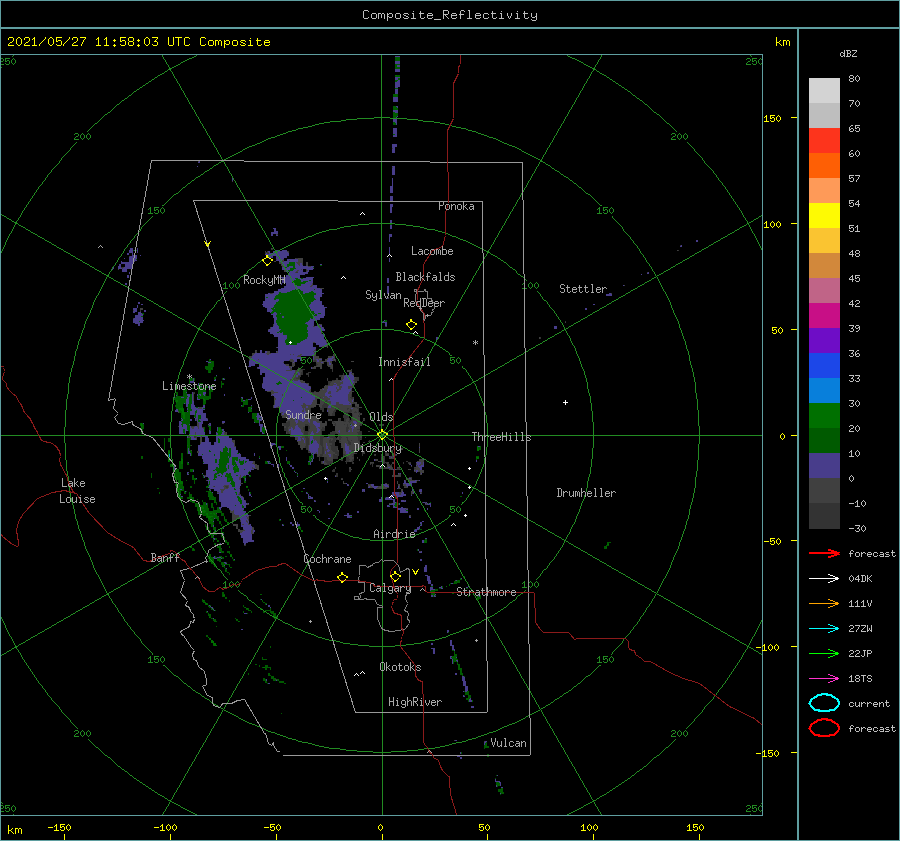This screenshot has height=841, width=900.
Task: Click the Didsbury label
Action: tap(377, 448)
